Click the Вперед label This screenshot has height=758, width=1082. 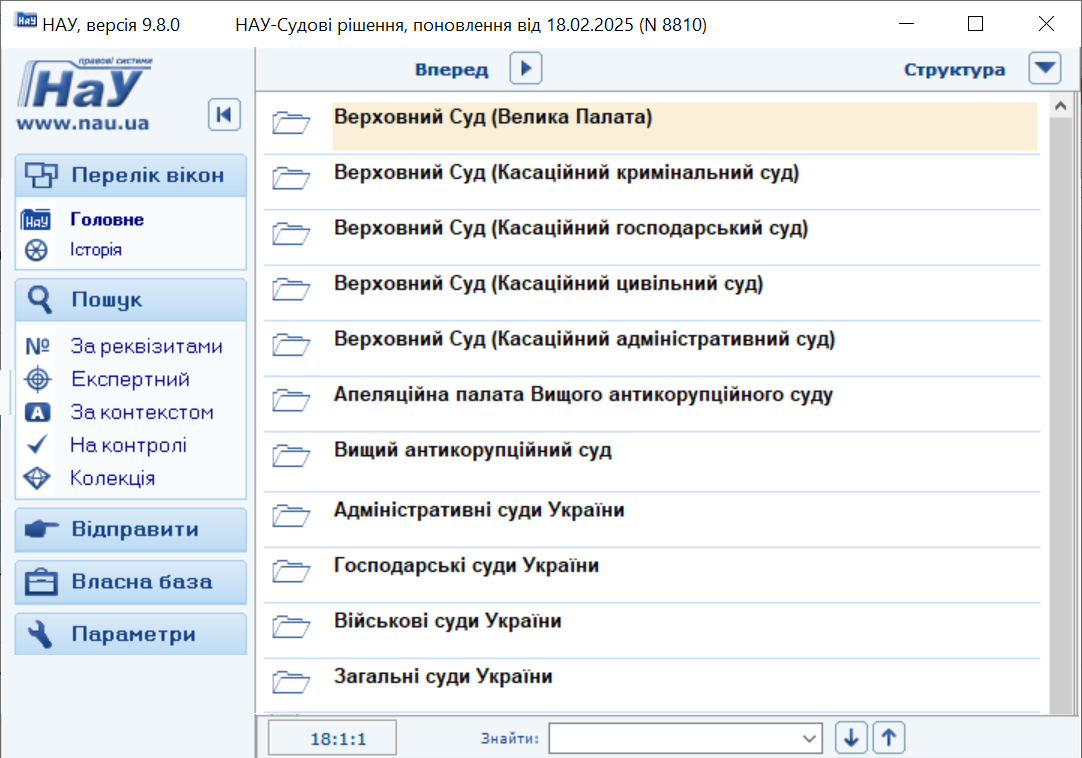coord(451,70)
